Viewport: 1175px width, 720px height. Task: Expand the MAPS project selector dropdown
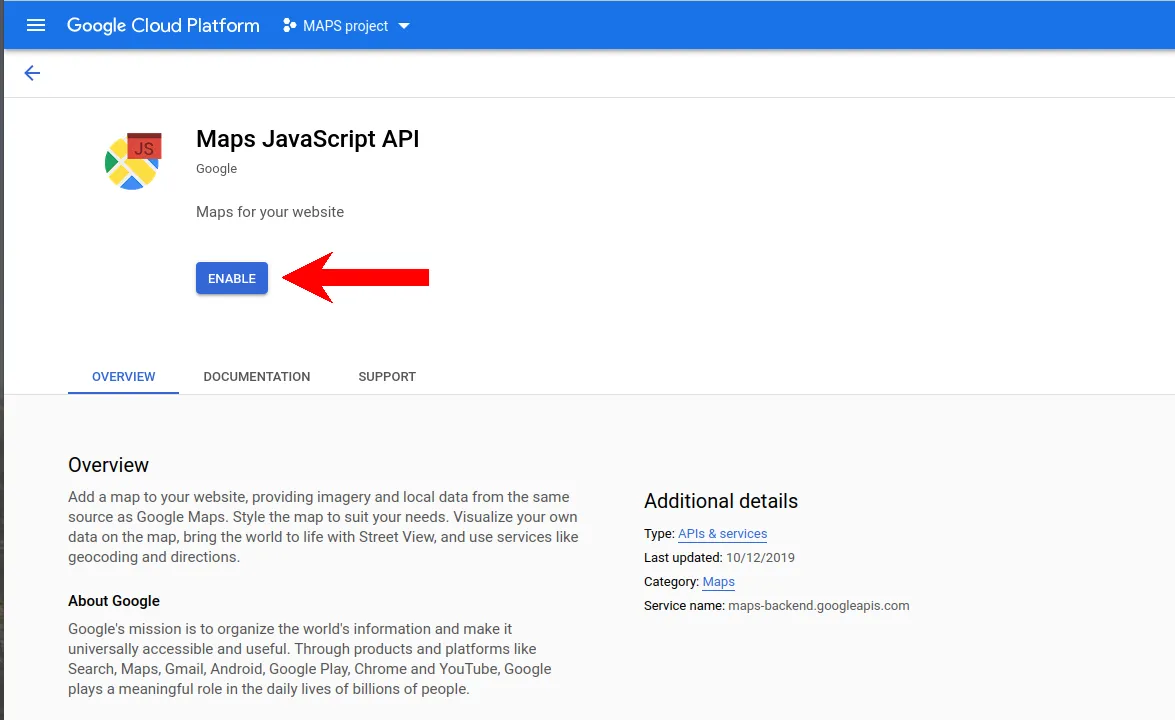click(x=404, y=25)
